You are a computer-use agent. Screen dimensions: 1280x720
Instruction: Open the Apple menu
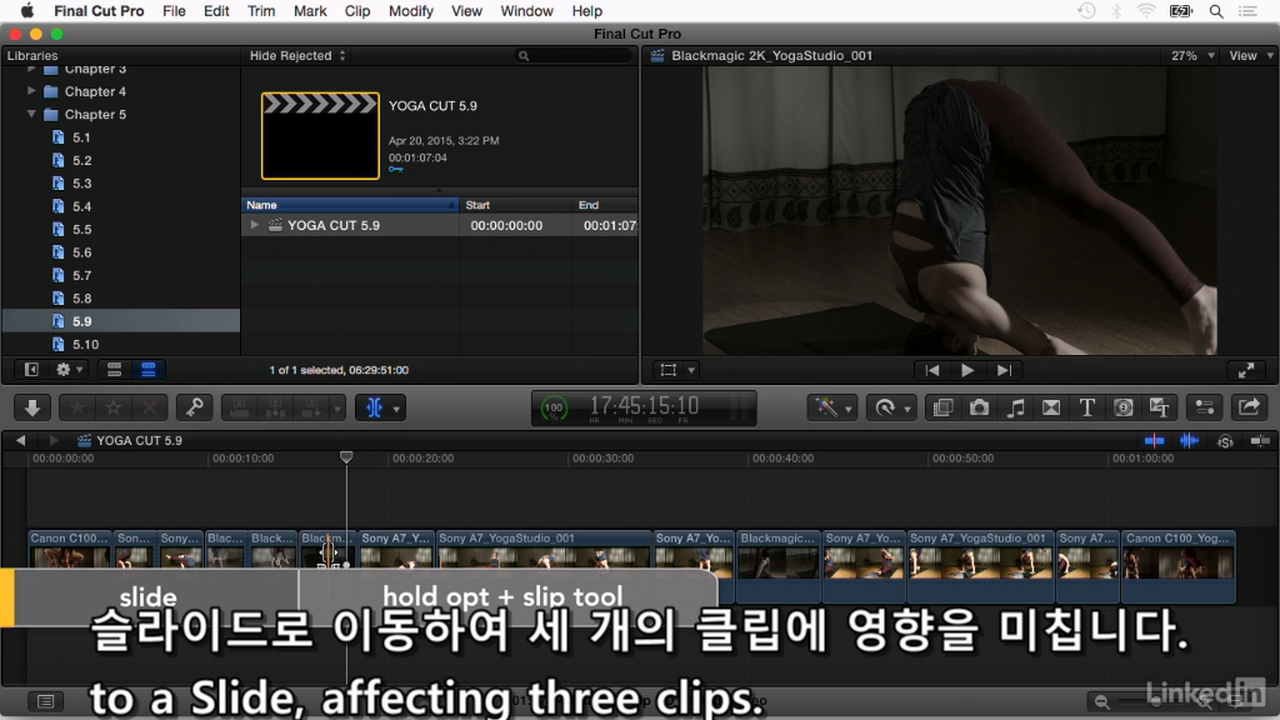(x=27, y=11)
